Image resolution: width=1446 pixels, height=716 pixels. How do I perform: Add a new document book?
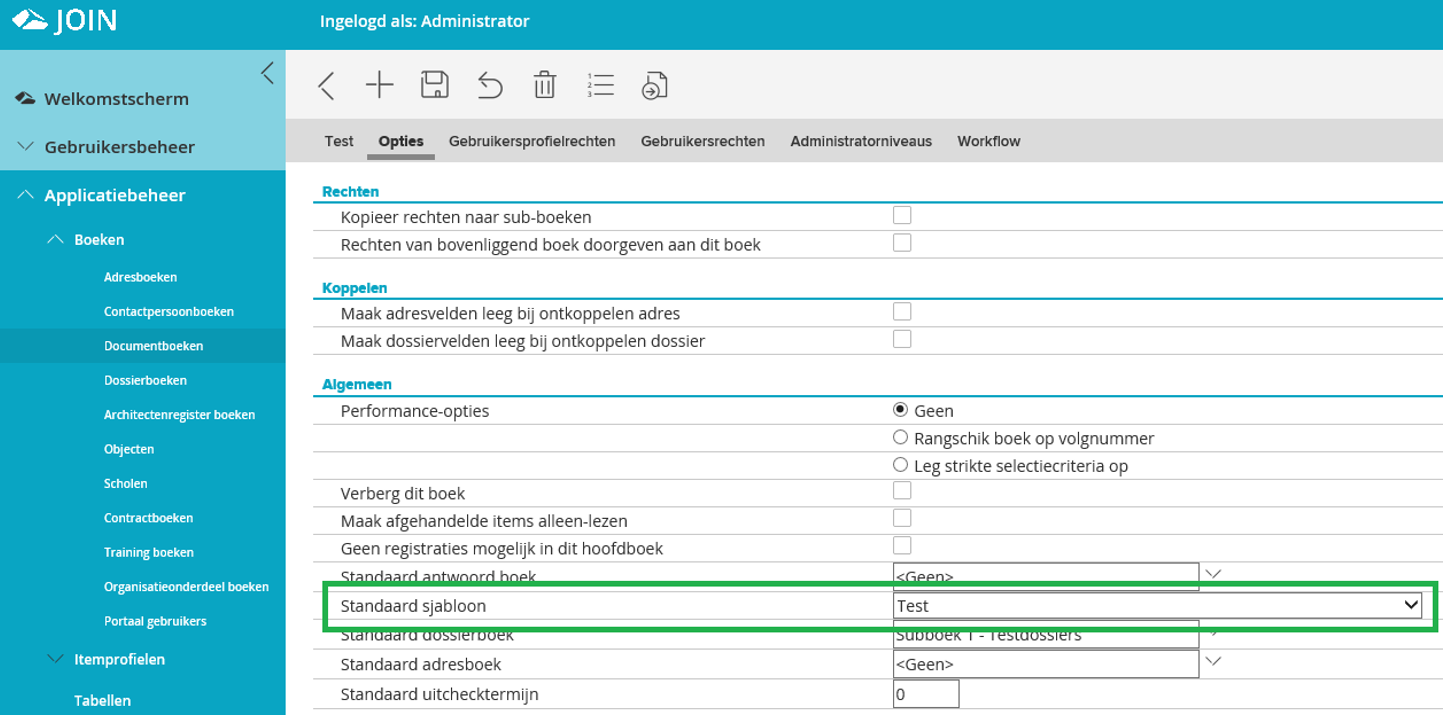pos(379,85)
